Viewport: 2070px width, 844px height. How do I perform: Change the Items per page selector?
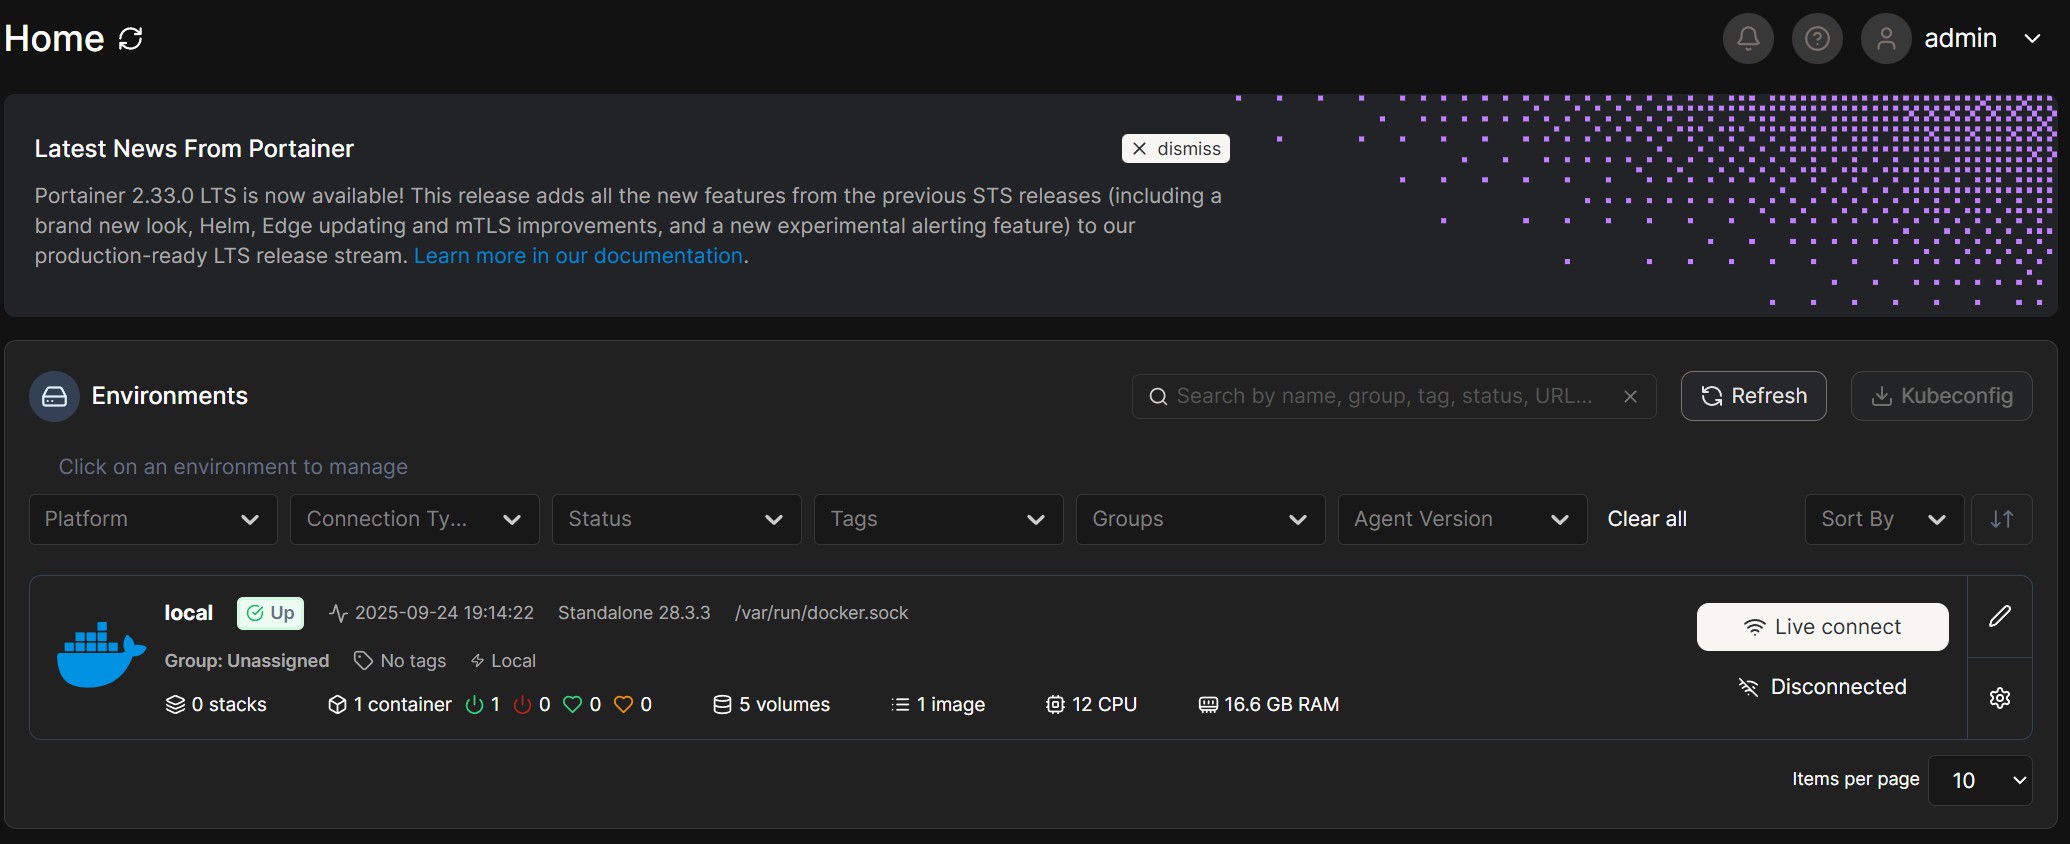1979,780
